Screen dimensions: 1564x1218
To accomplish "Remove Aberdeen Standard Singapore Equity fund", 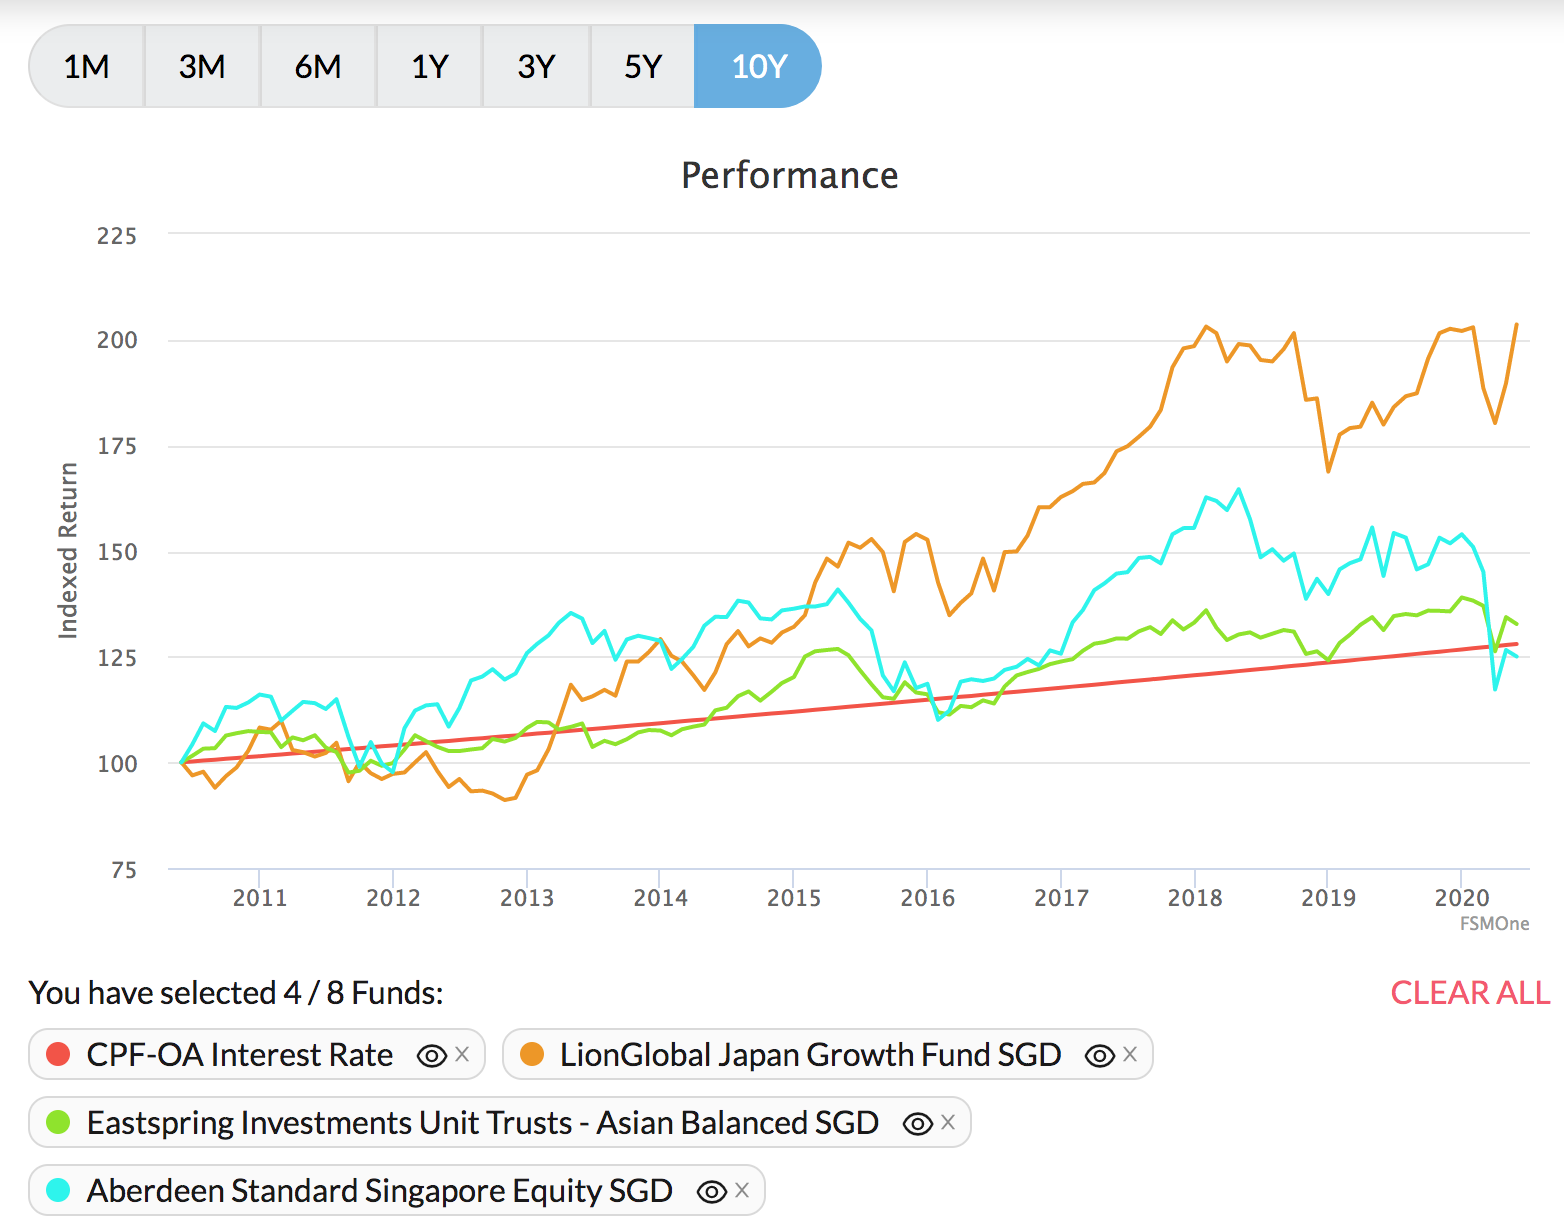I will (x=742, y=1190).
